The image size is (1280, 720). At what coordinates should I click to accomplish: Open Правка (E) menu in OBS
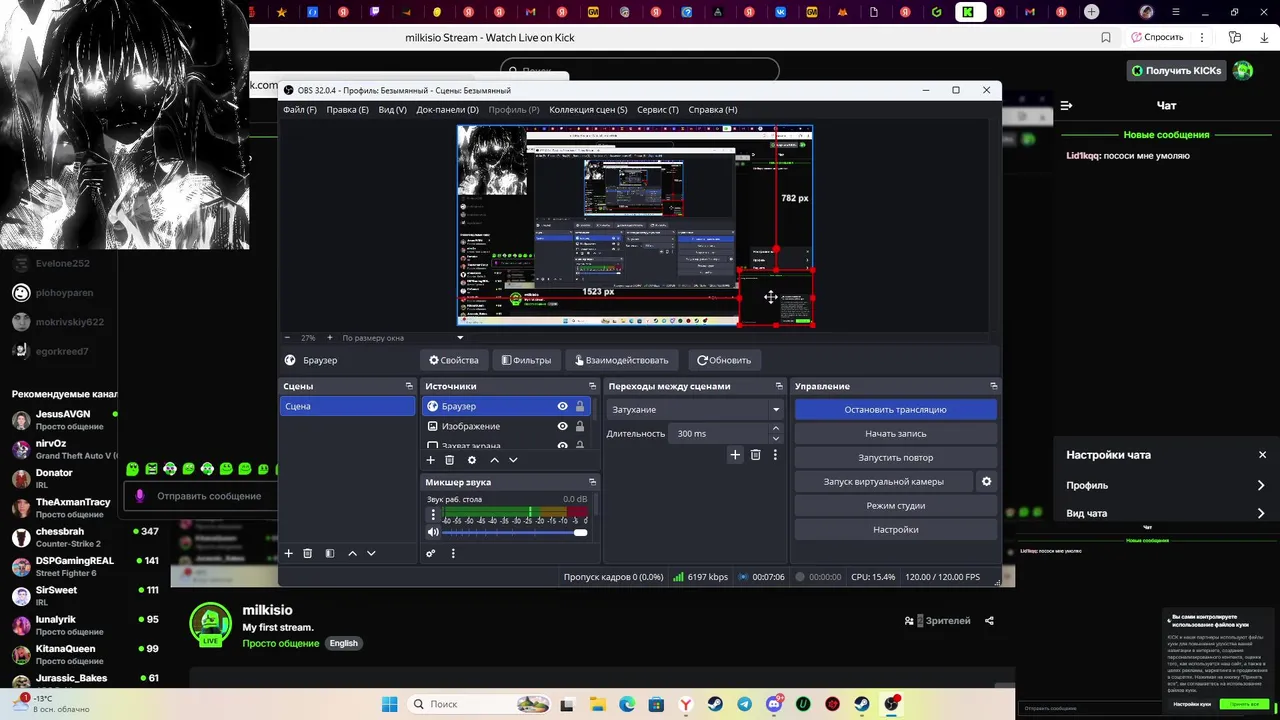pos(347,109)
